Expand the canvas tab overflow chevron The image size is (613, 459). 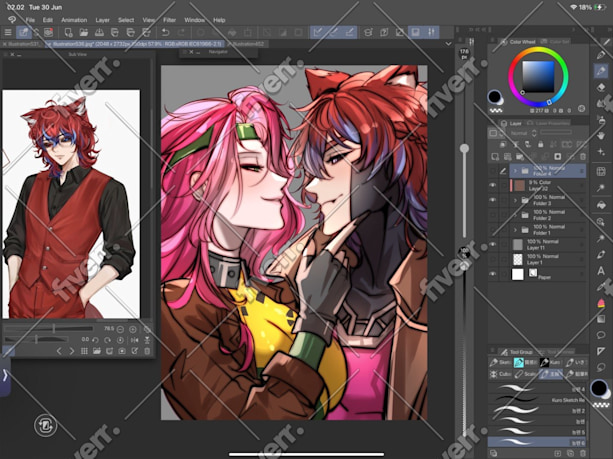point(448,44)
